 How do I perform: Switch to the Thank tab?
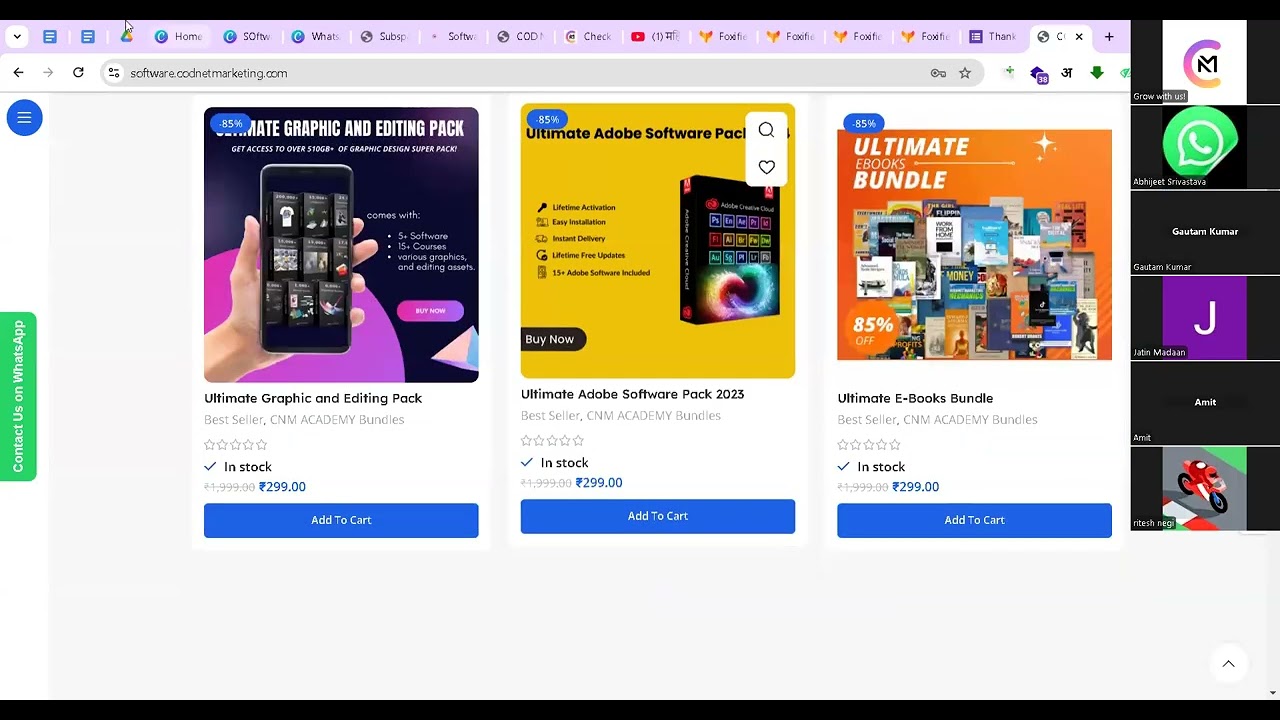(x=993, y=37)
